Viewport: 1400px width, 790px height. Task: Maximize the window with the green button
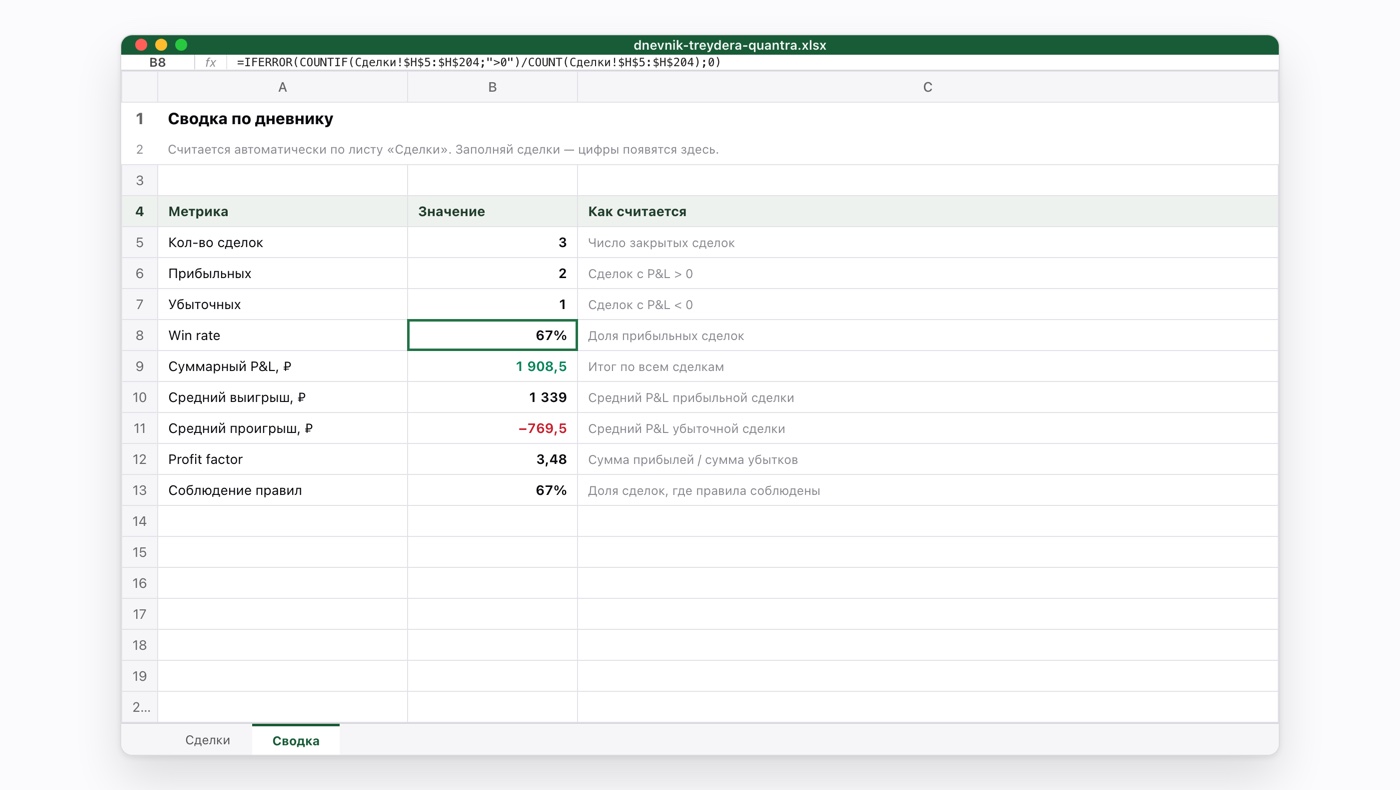[x=181, y=45]
